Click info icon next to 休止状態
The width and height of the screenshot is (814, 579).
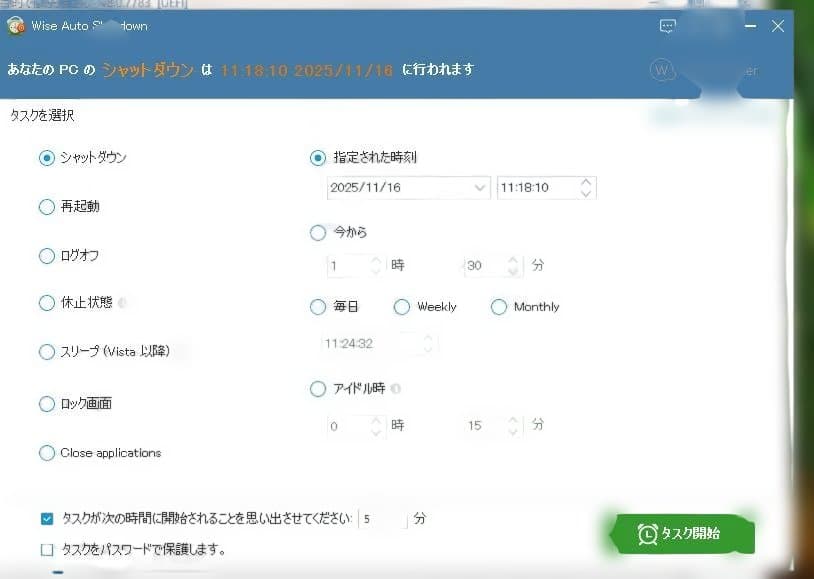tap(122, 302)
